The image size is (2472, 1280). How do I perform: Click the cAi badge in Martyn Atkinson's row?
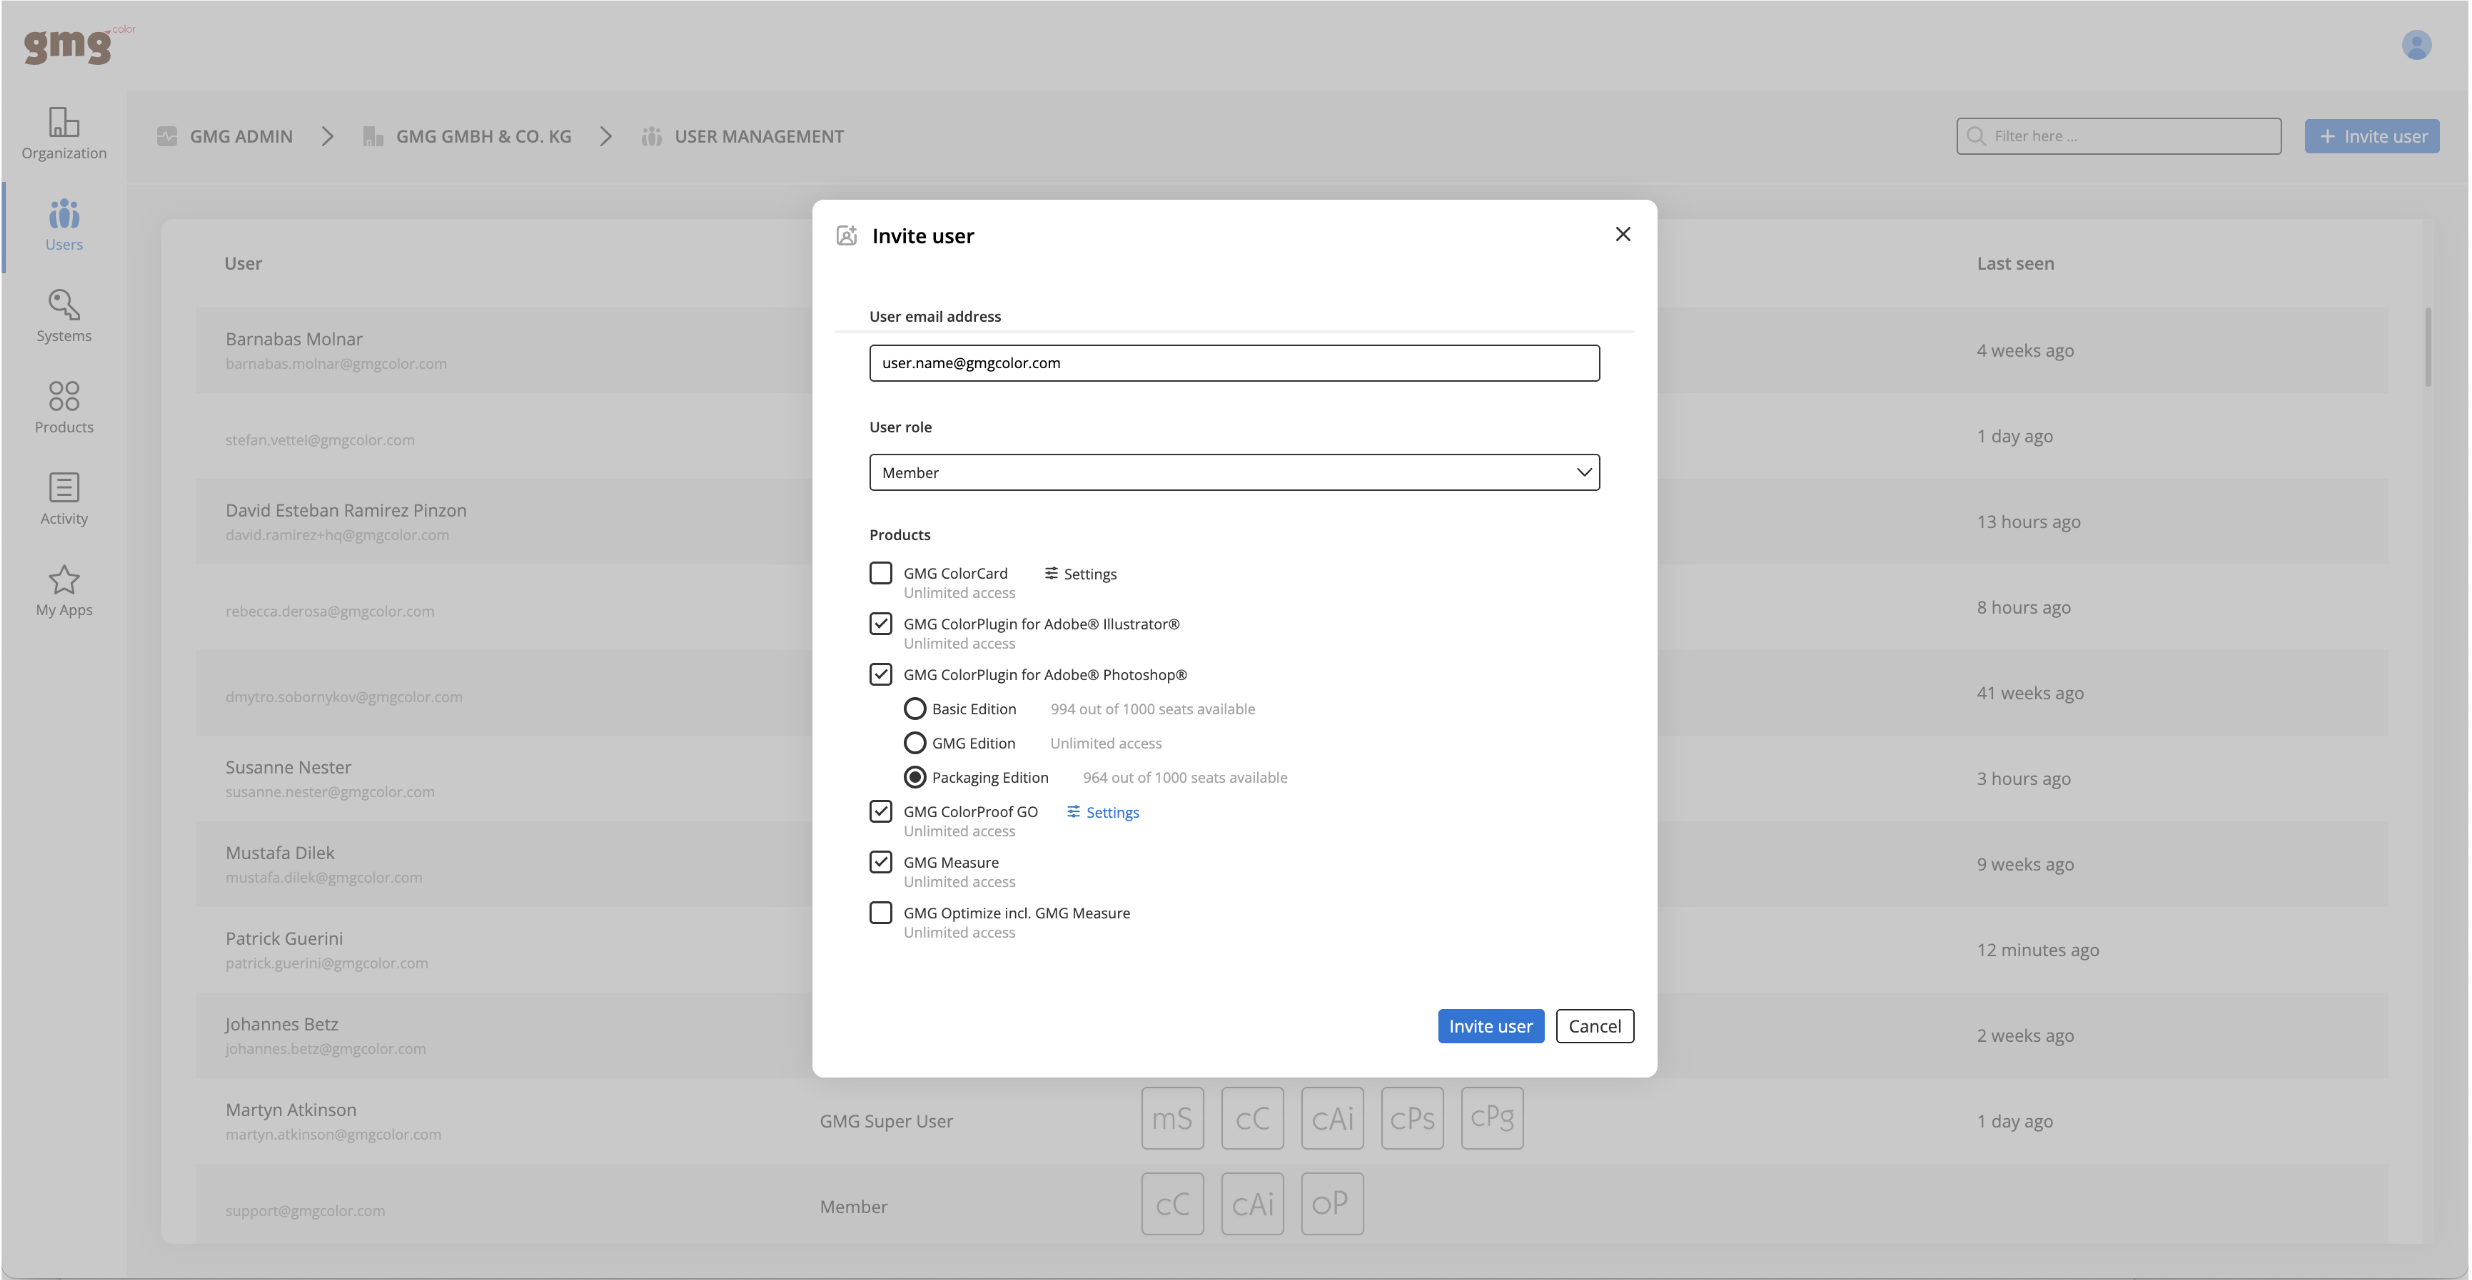click(1332, 1118)
